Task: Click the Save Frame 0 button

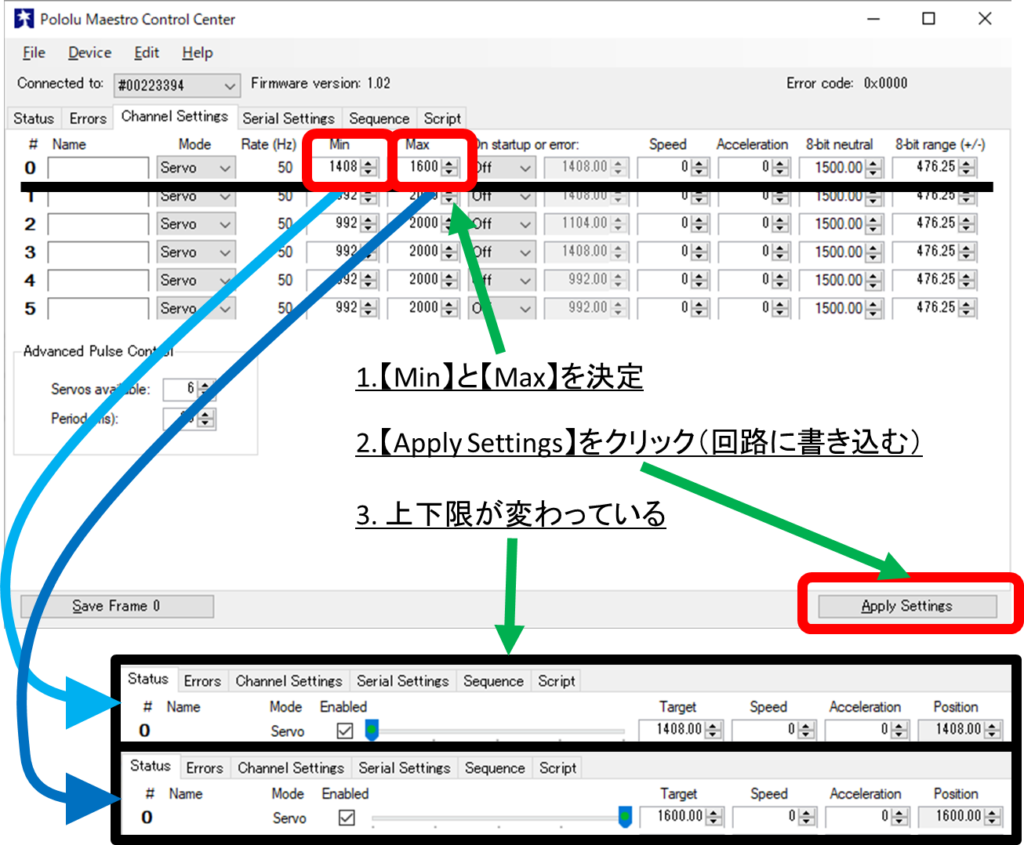Action: click(116, 606)
